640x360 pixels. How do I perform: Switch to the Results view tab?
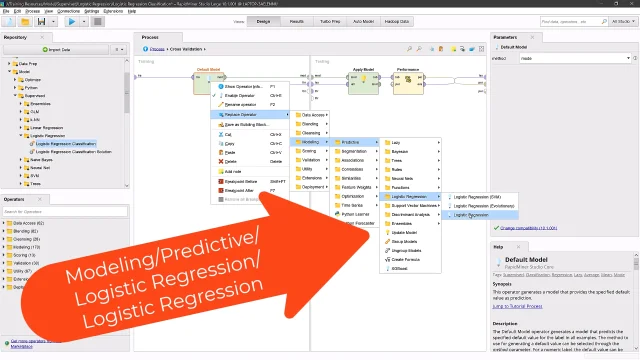click(297, 21)
